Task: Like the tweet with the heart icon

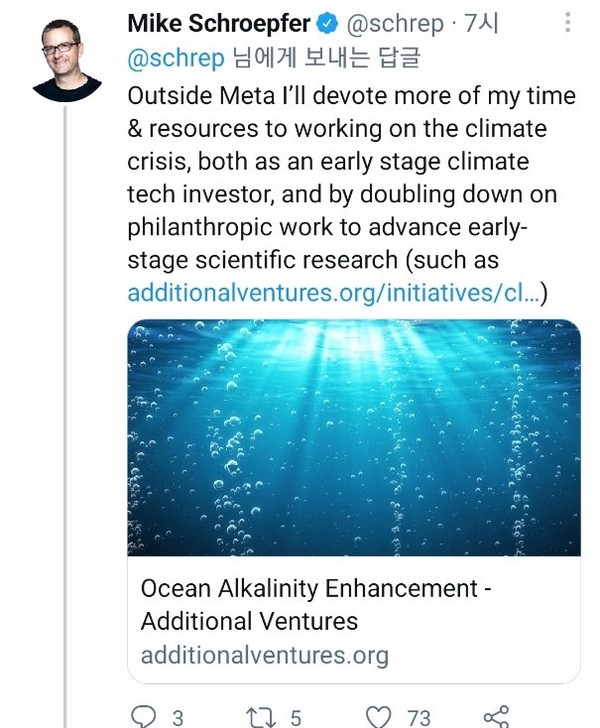Action: point(378,716)
